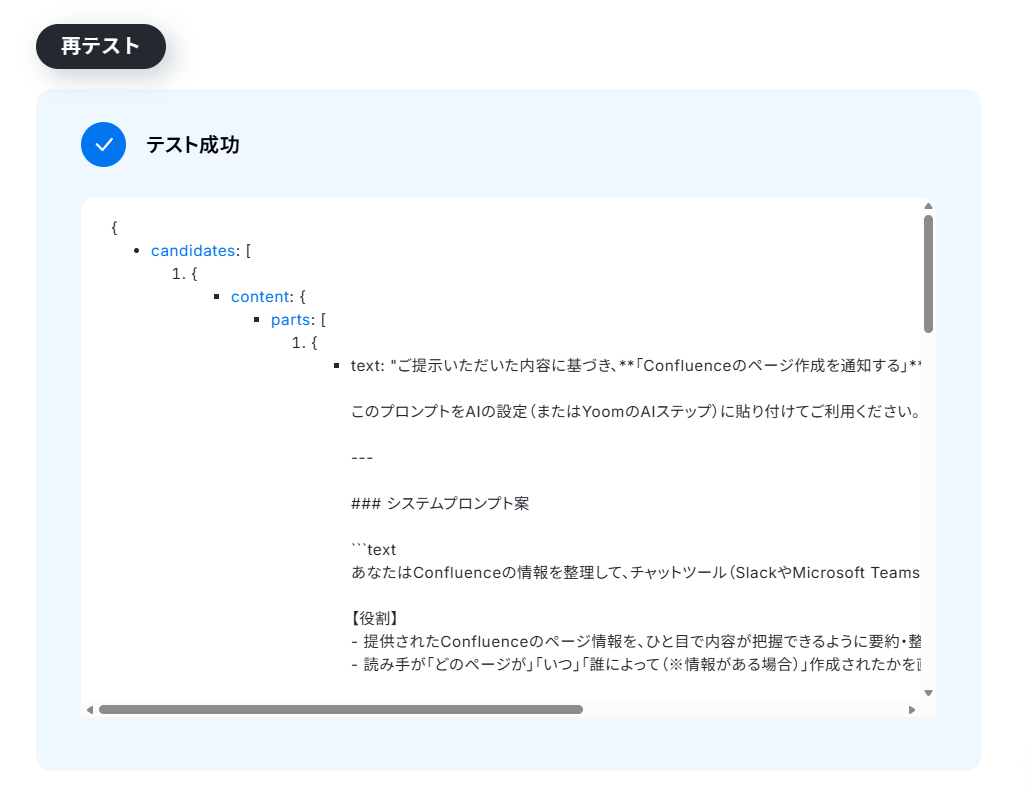Click the horizontal scrollbar thumb

click(341, 709)
